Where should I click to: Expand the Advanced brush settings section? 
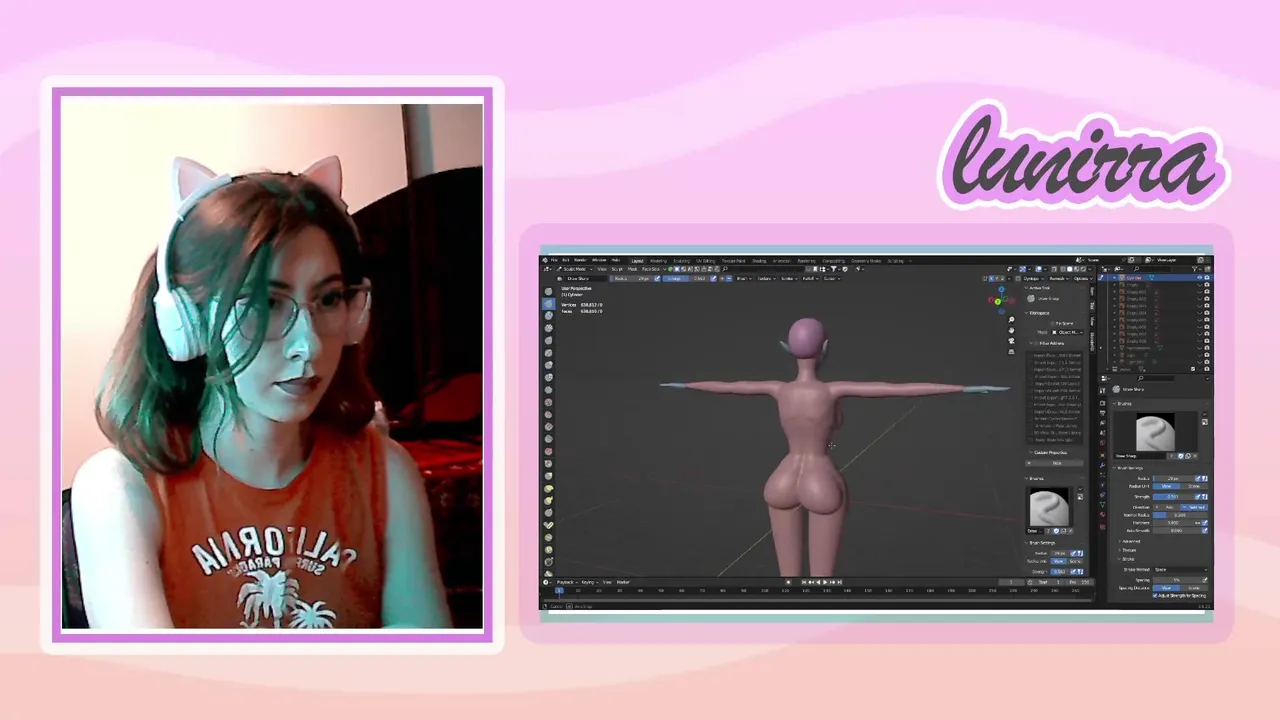1131,541
